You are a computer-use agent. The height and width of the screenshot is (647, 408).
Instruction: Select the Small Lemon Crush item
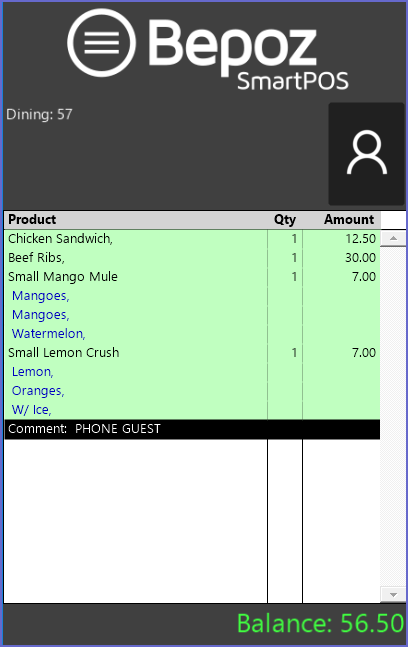[192, 352]
